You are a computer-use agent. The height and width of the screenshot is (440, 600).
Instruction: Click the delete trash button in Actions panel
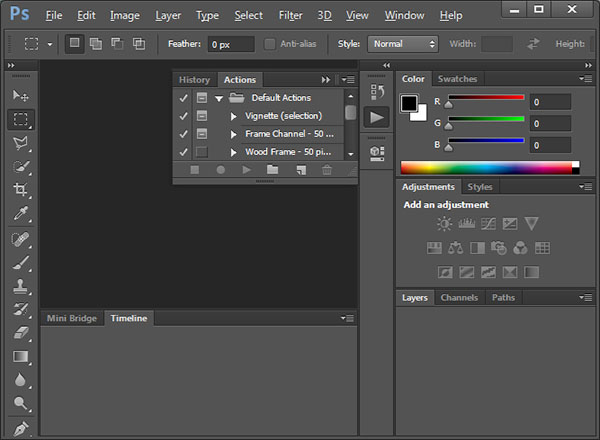[x=326, y=170]
